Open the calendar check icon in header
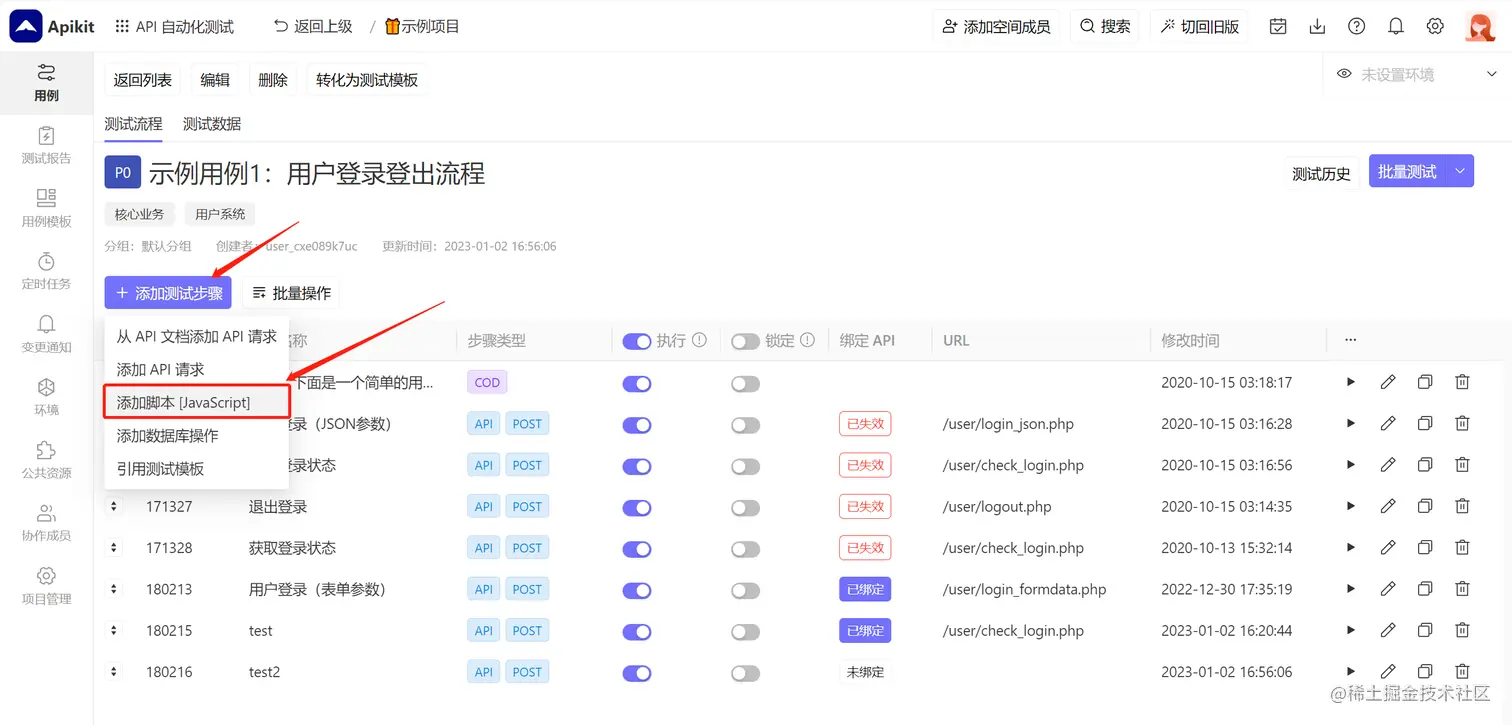This screenshot has width=1512, height=725. click(1278, 27)
